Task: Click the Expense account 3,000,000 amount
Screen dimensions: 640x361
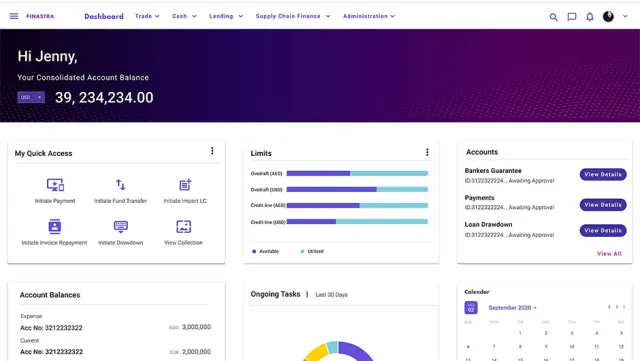Action: [196, 327]
